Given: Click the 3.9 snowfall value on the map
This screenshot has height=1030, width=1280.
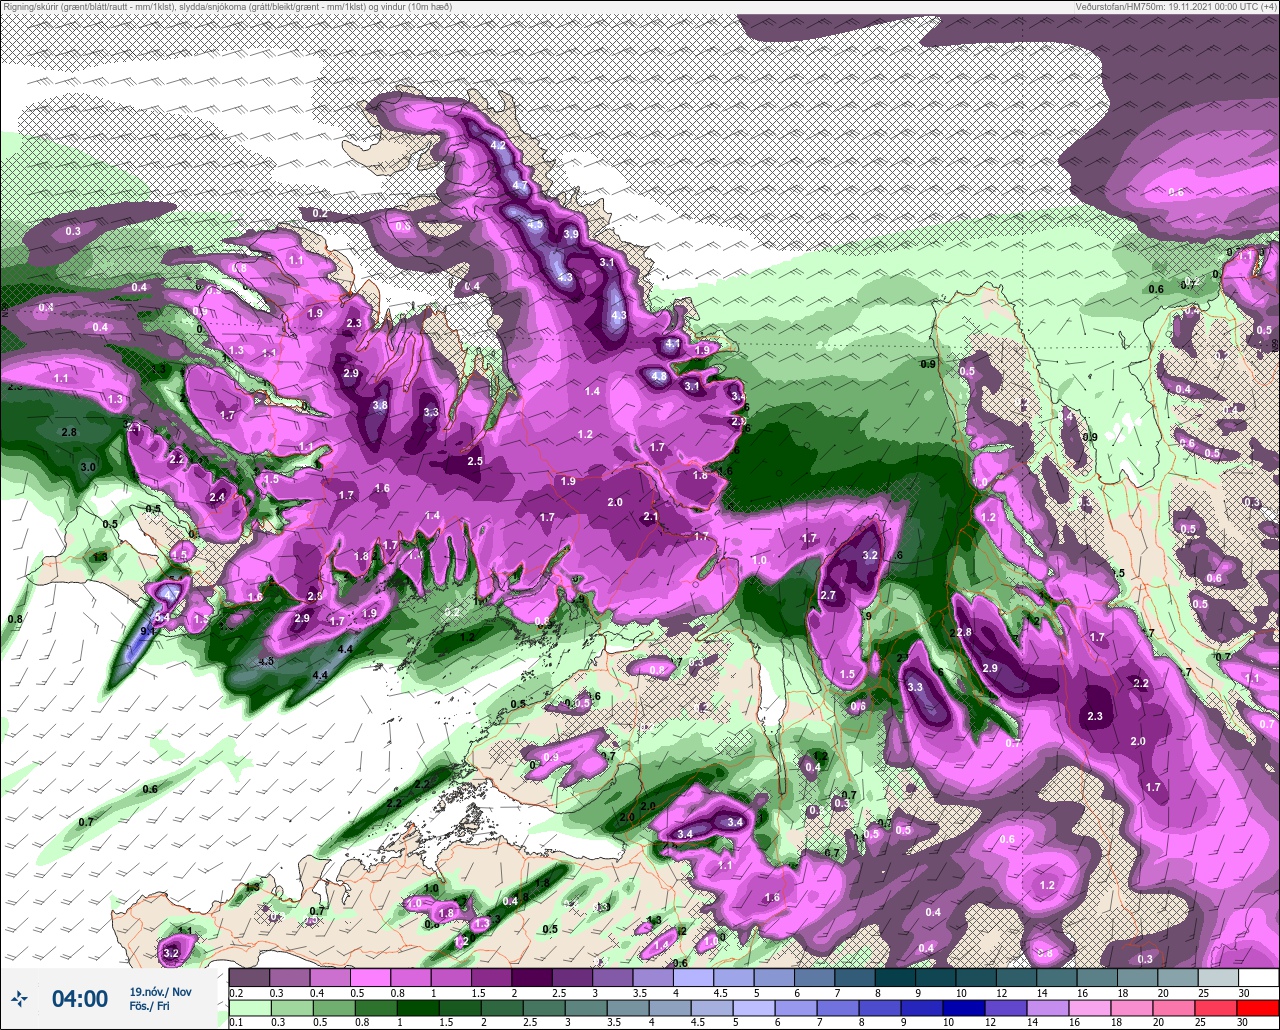Looking at the screenshot, I should tap(571, 234).
